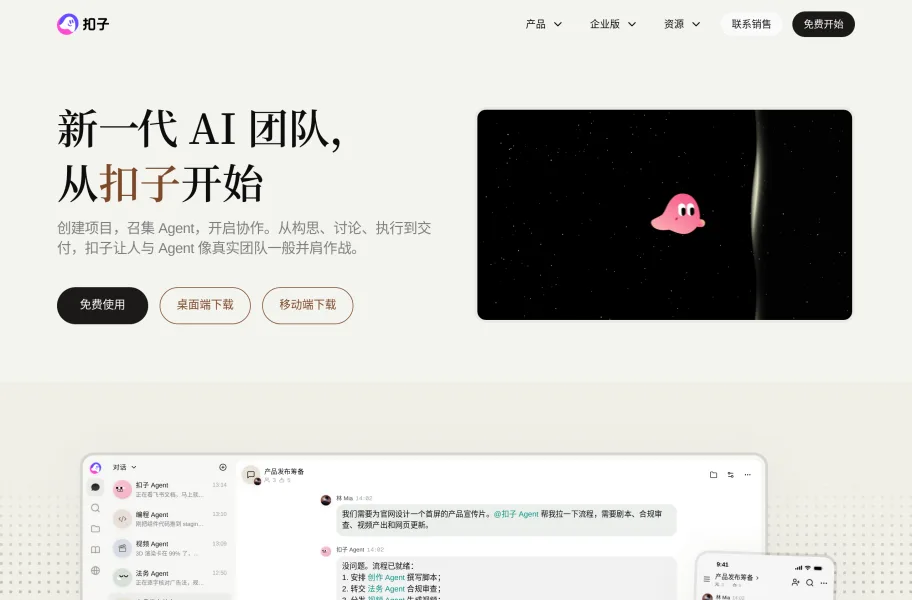Click the 桌面端下载 button
Image resolution: width=912 pixels, height=600 pixels.
tap(205, 305)
